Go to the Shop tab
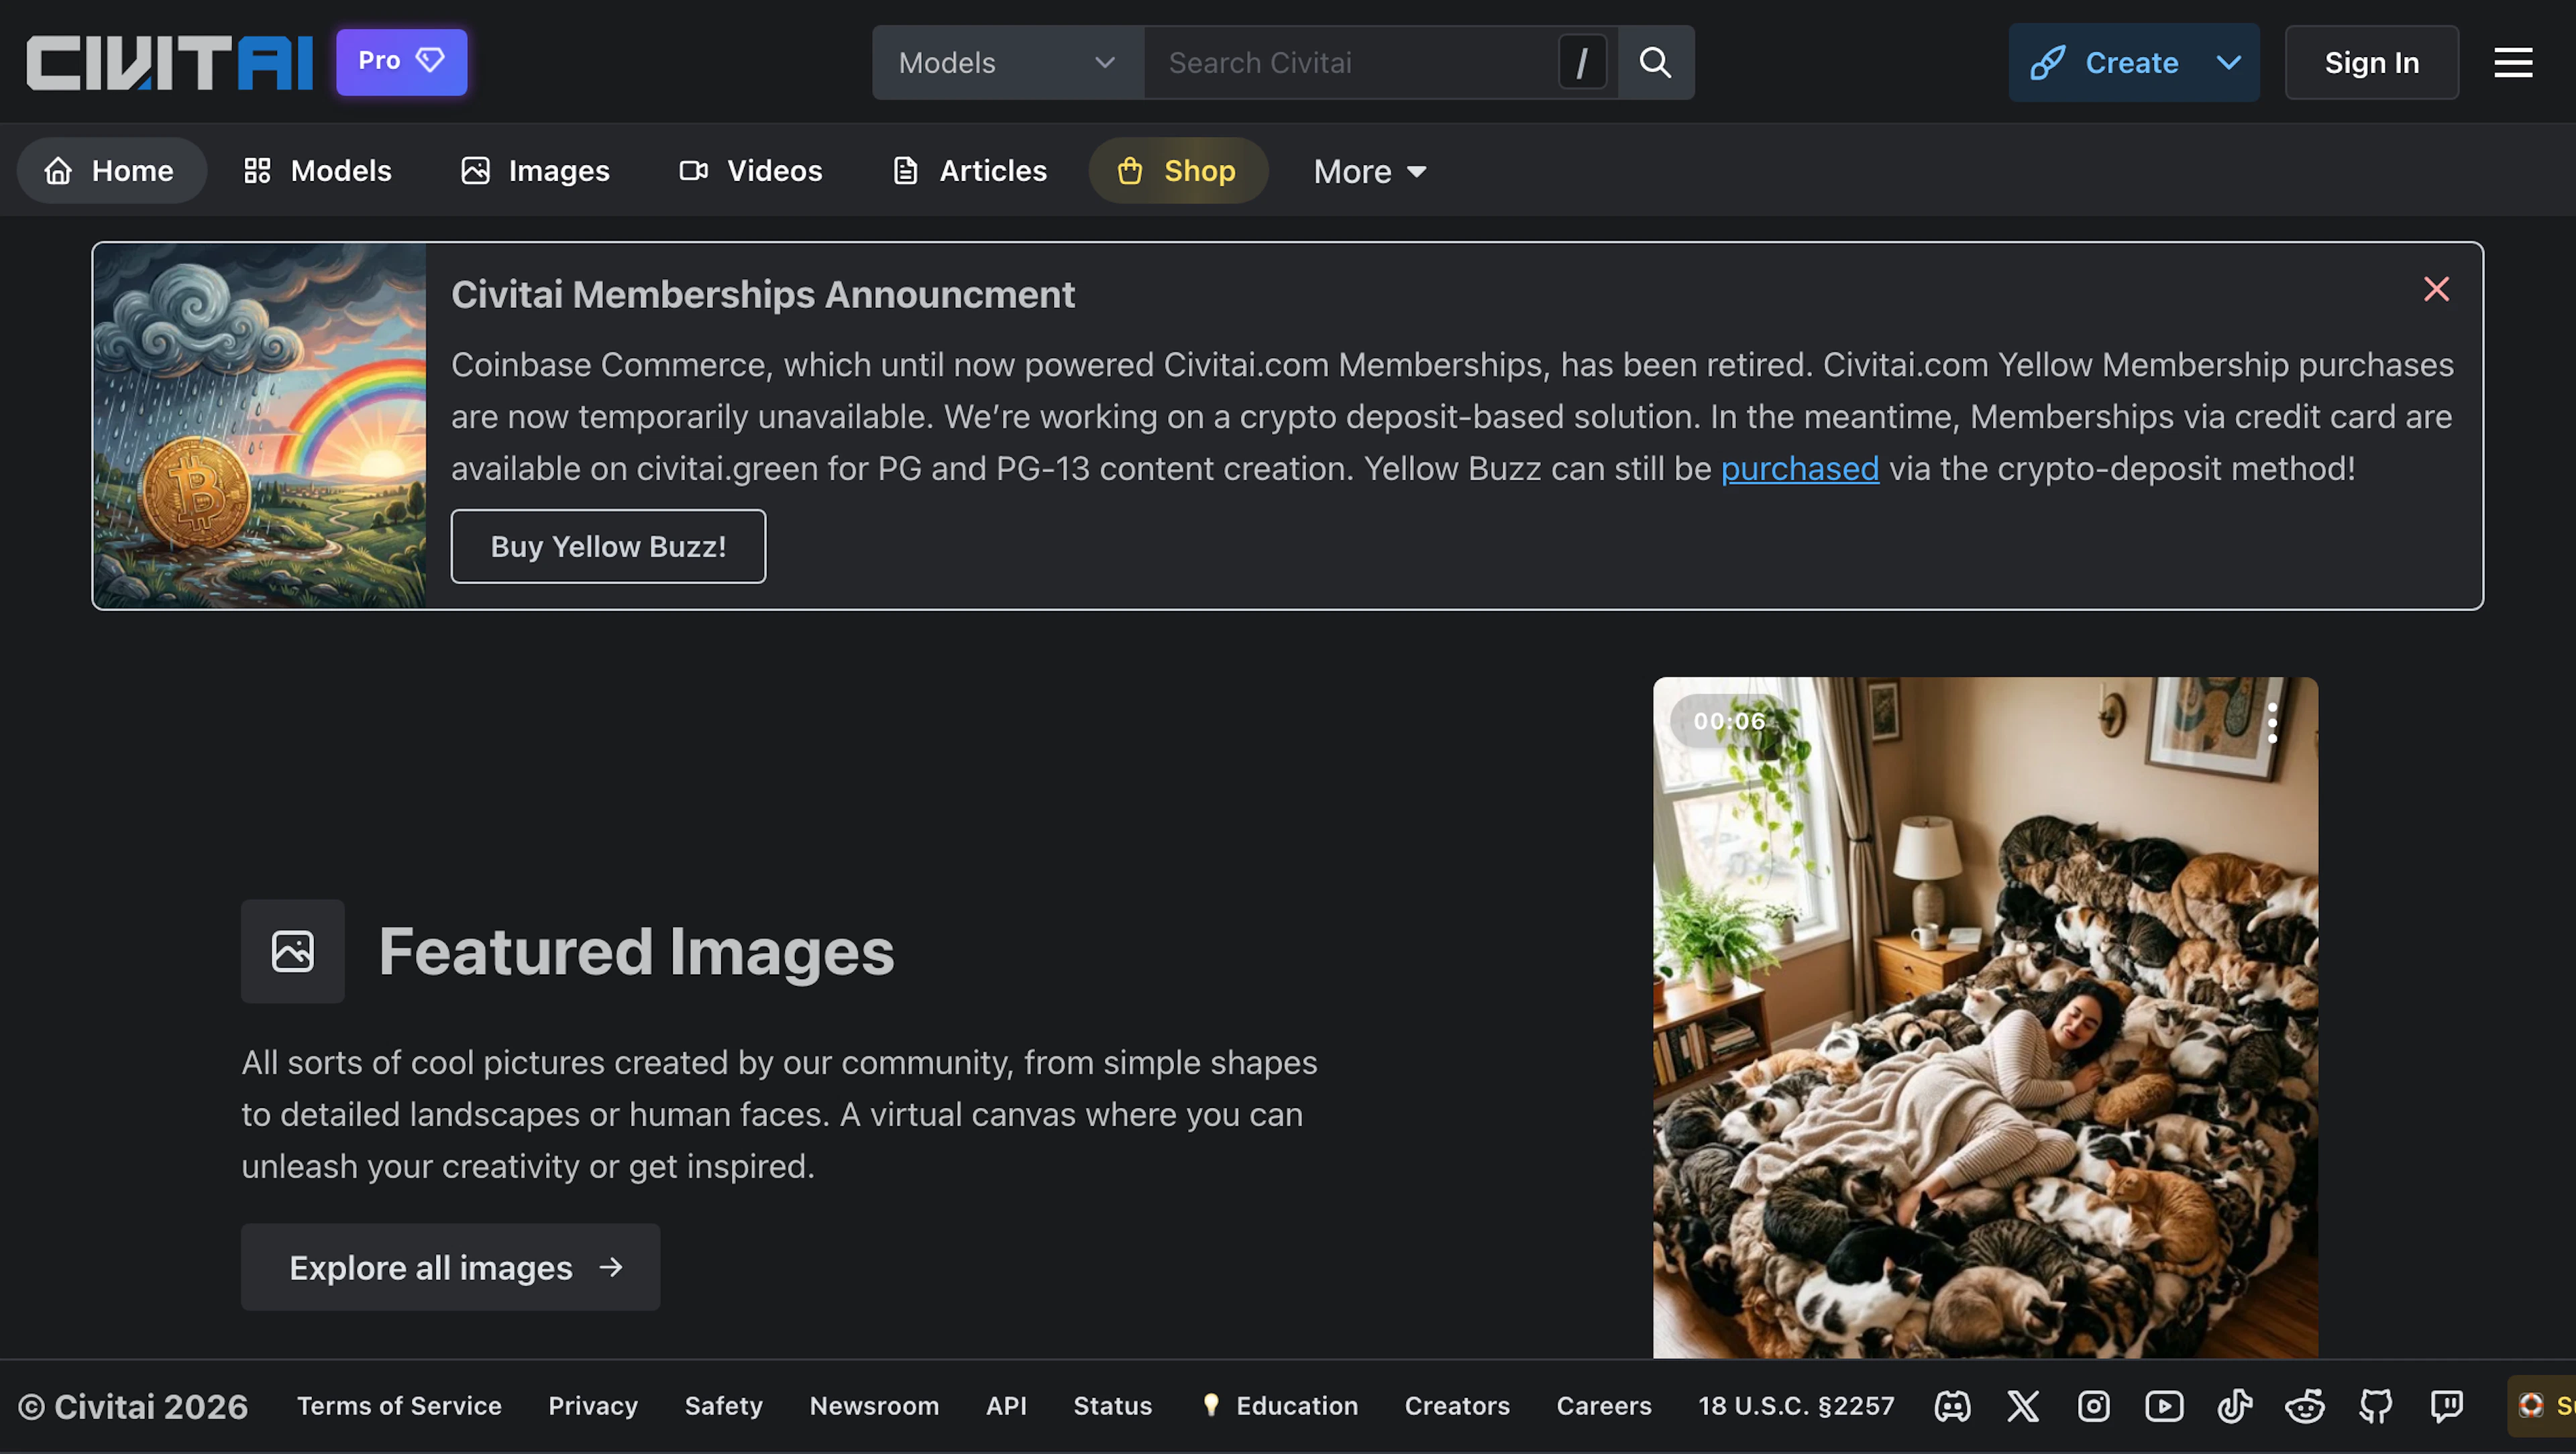The width and height of the screenshot is (2576, 1454). click(x=1177, y=171)
